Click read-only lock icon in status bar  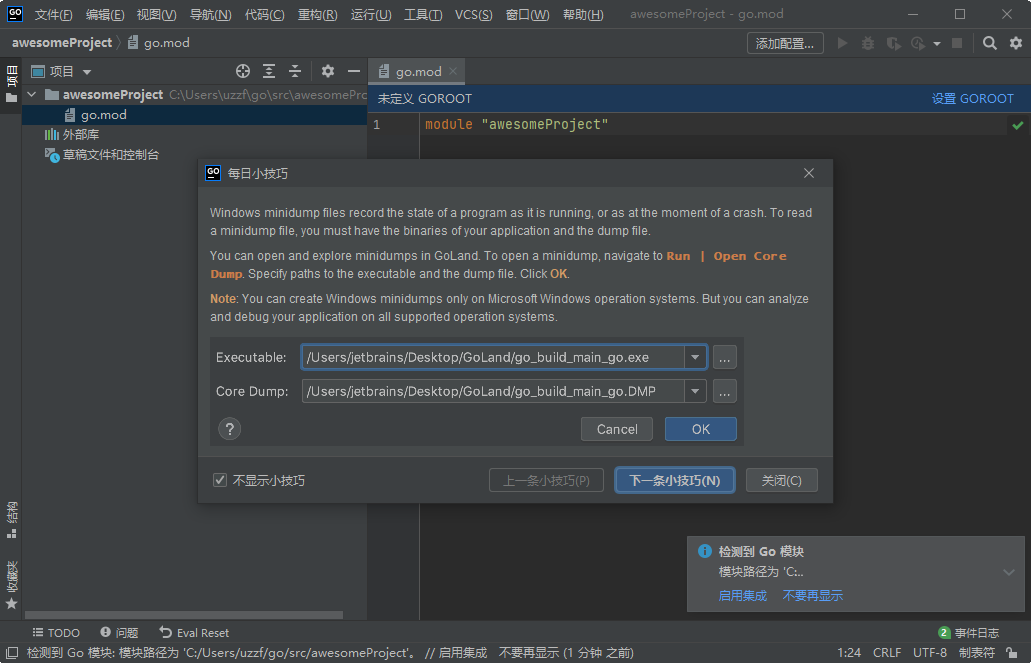(x=1013, y=652)
